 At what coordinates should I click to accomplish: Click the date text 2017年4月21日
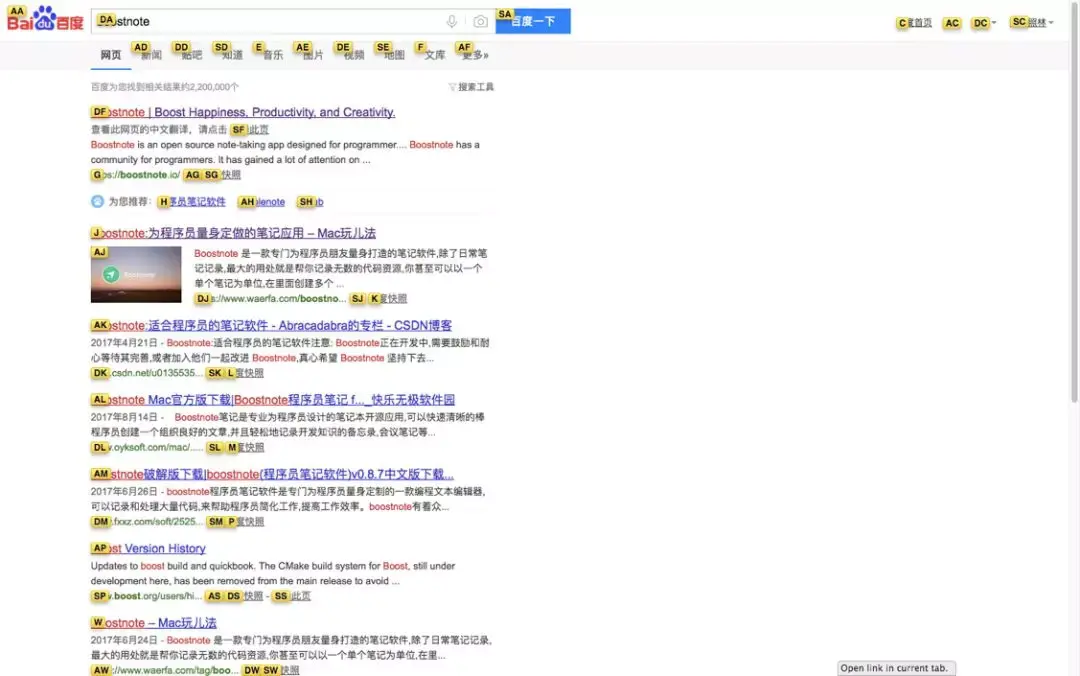(x=124, y=343)
